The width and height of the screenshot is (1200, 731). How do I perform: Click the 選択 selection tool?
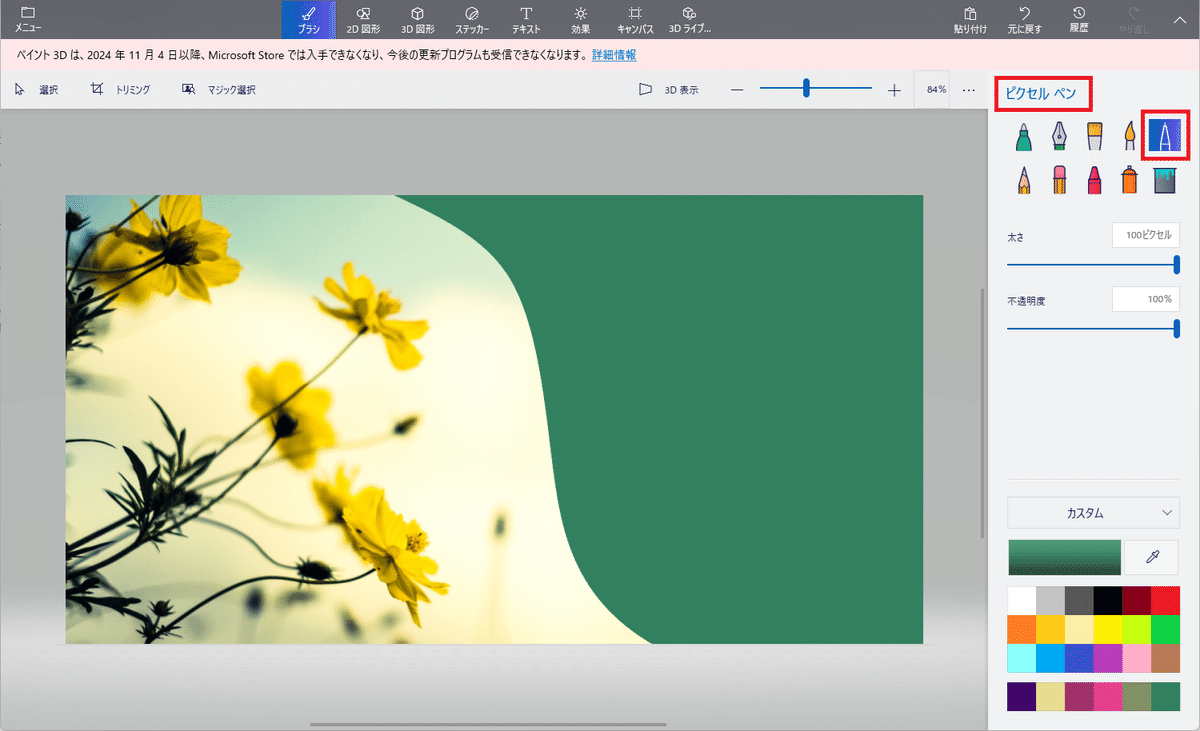click(36, 90)
